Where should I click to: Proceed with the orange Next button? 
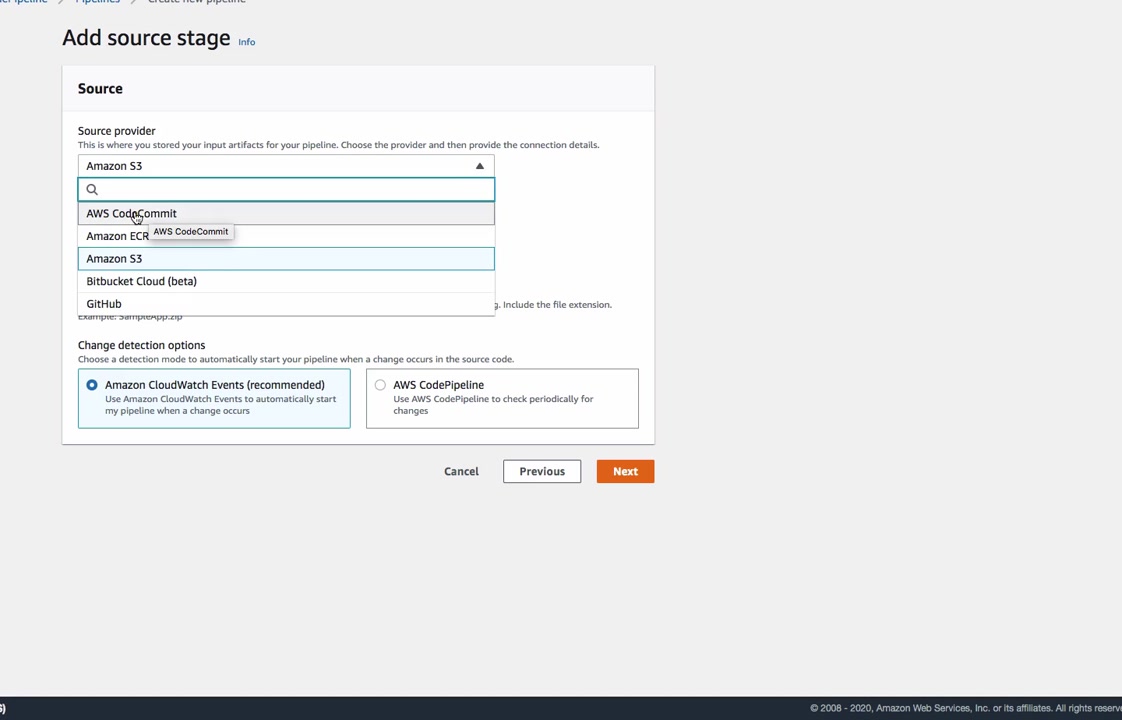click(x=625, y=472)
